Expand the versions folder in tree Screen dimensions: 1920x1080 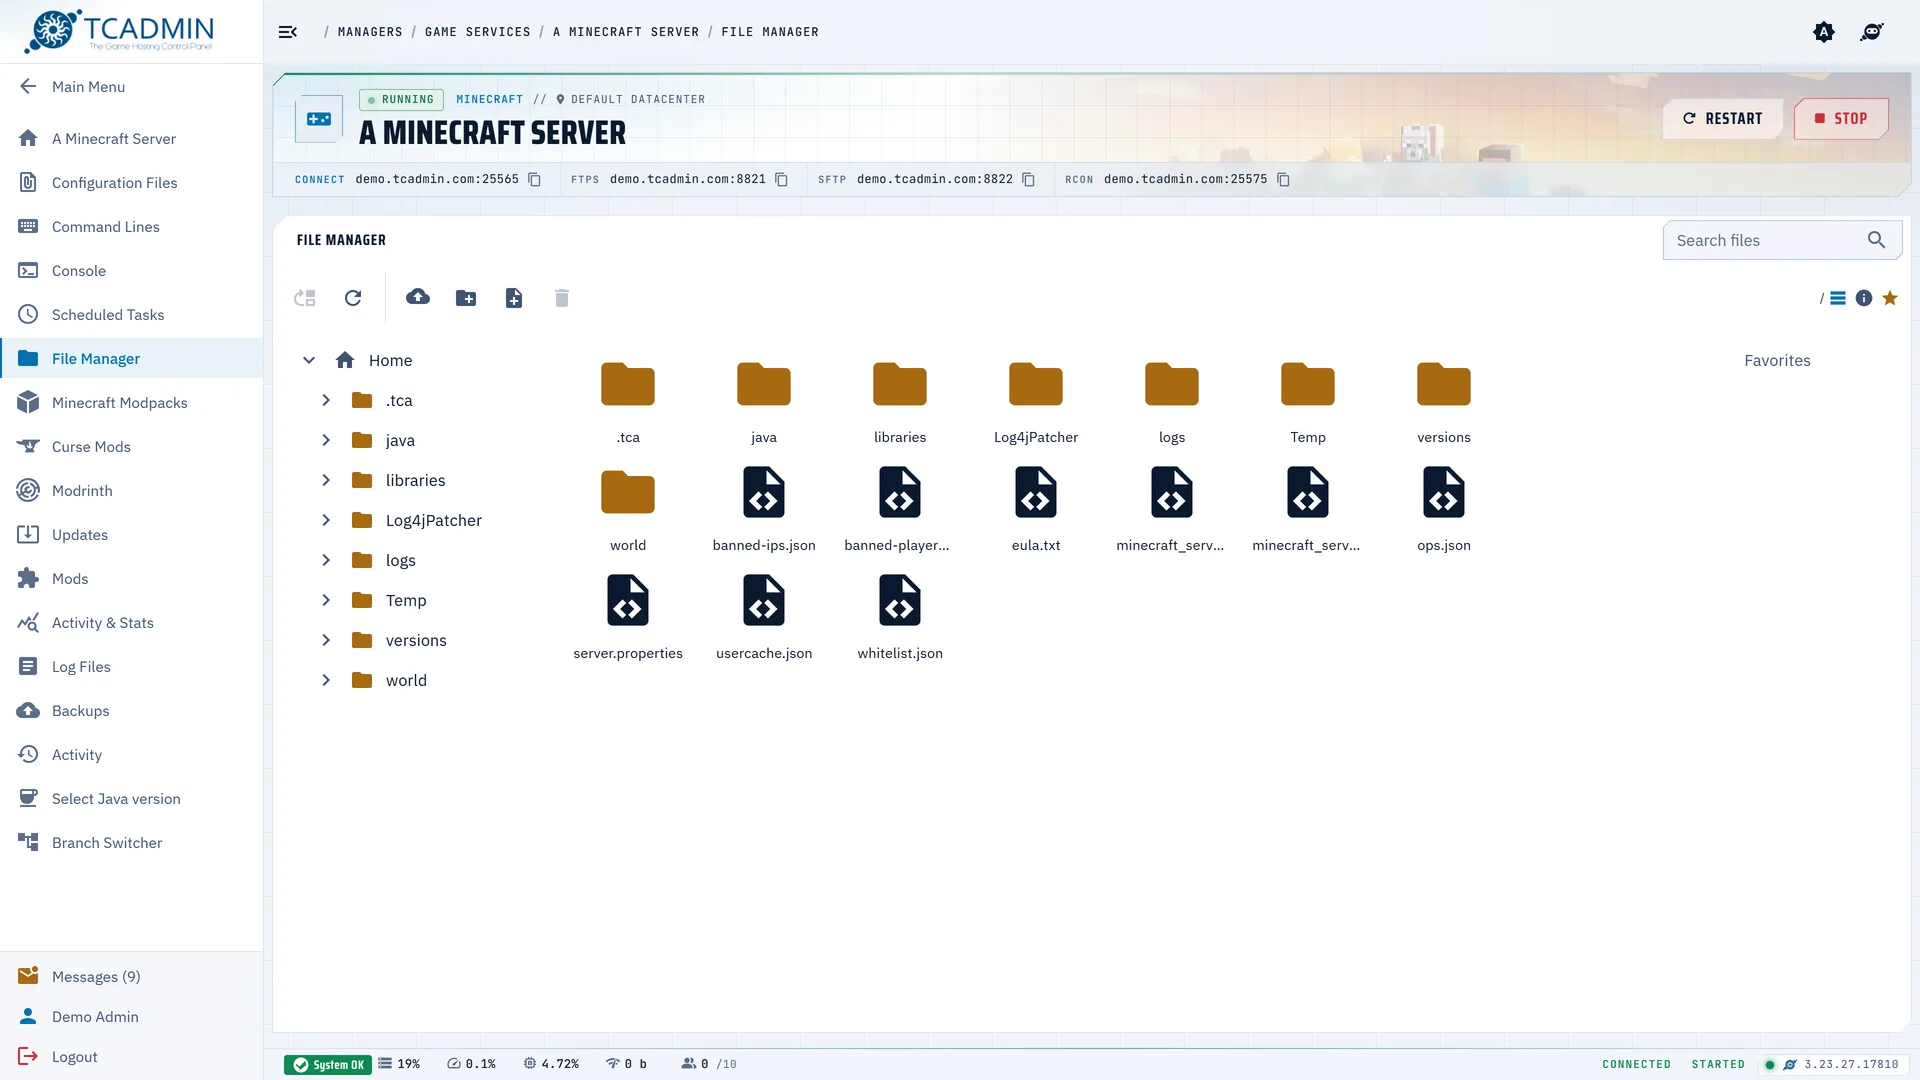[326, 640]
